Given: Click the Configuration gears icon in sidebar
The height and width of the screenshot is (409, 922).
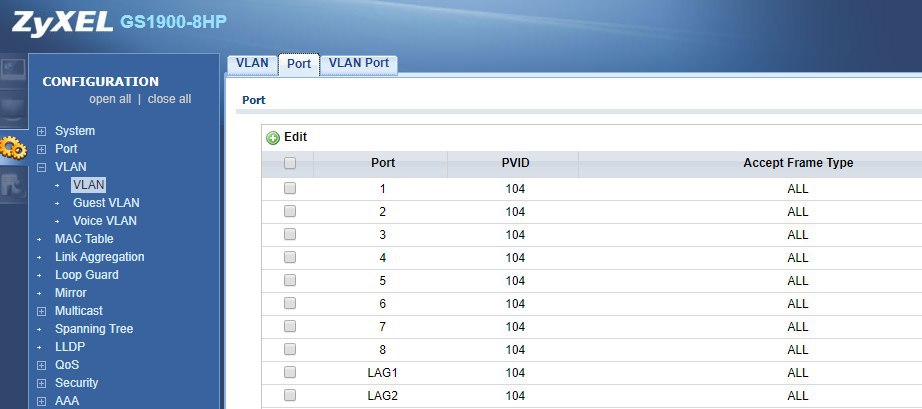Looking at the screenshot, I should point(13,149).
